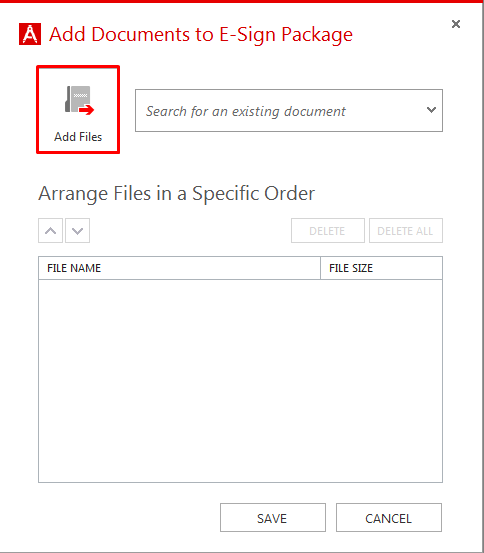The width and height of the screenshot is (484, 553).
Task: Click the red arrow on Add Files icon
Action: tap(87, 110)
